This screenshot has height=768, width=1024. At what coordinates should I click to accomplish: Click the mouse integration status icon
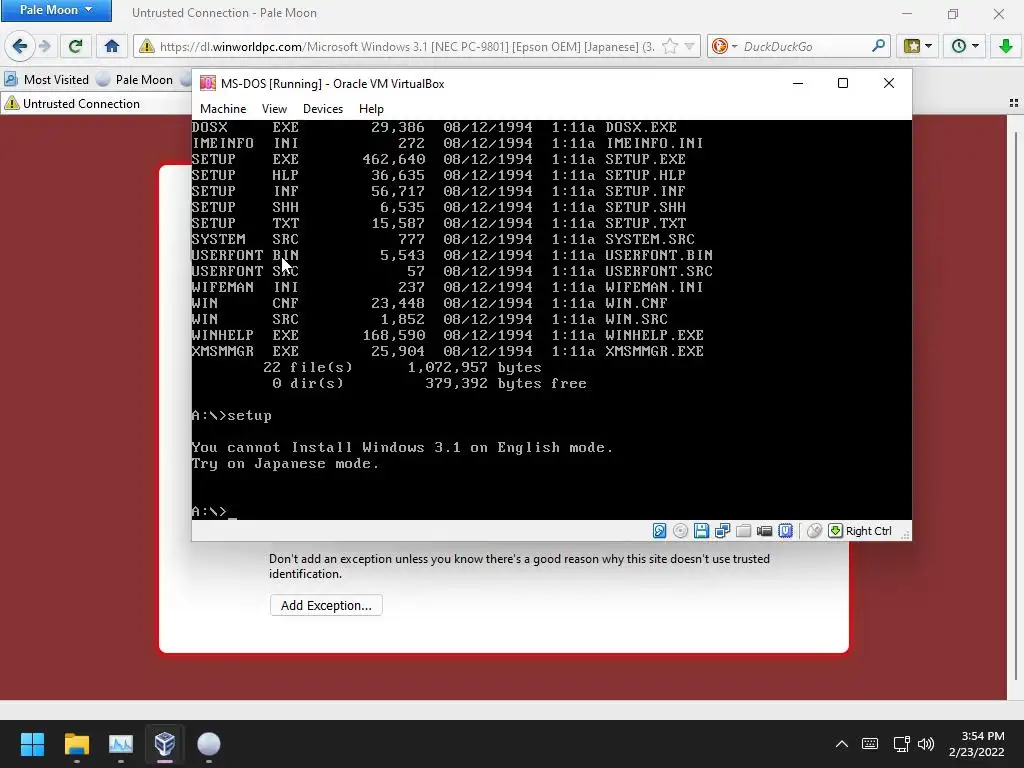point(814,531)
